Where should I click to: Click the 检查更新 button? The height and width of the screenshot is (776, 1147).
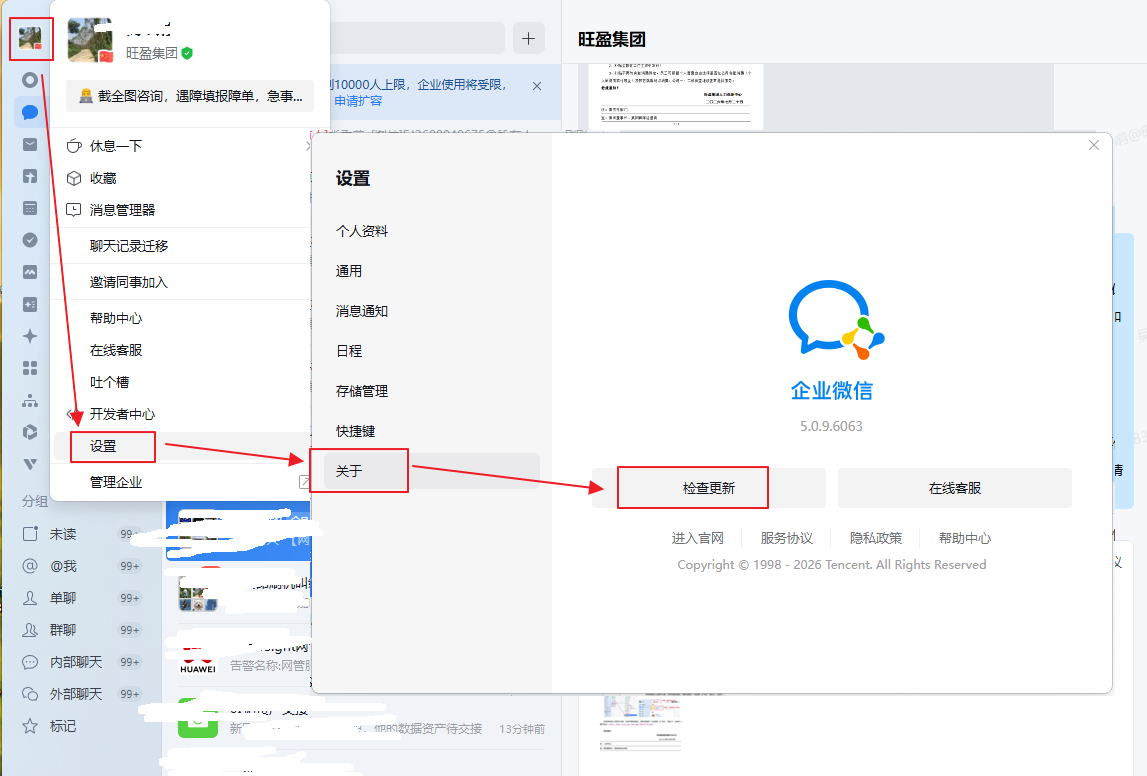point(709,488)
